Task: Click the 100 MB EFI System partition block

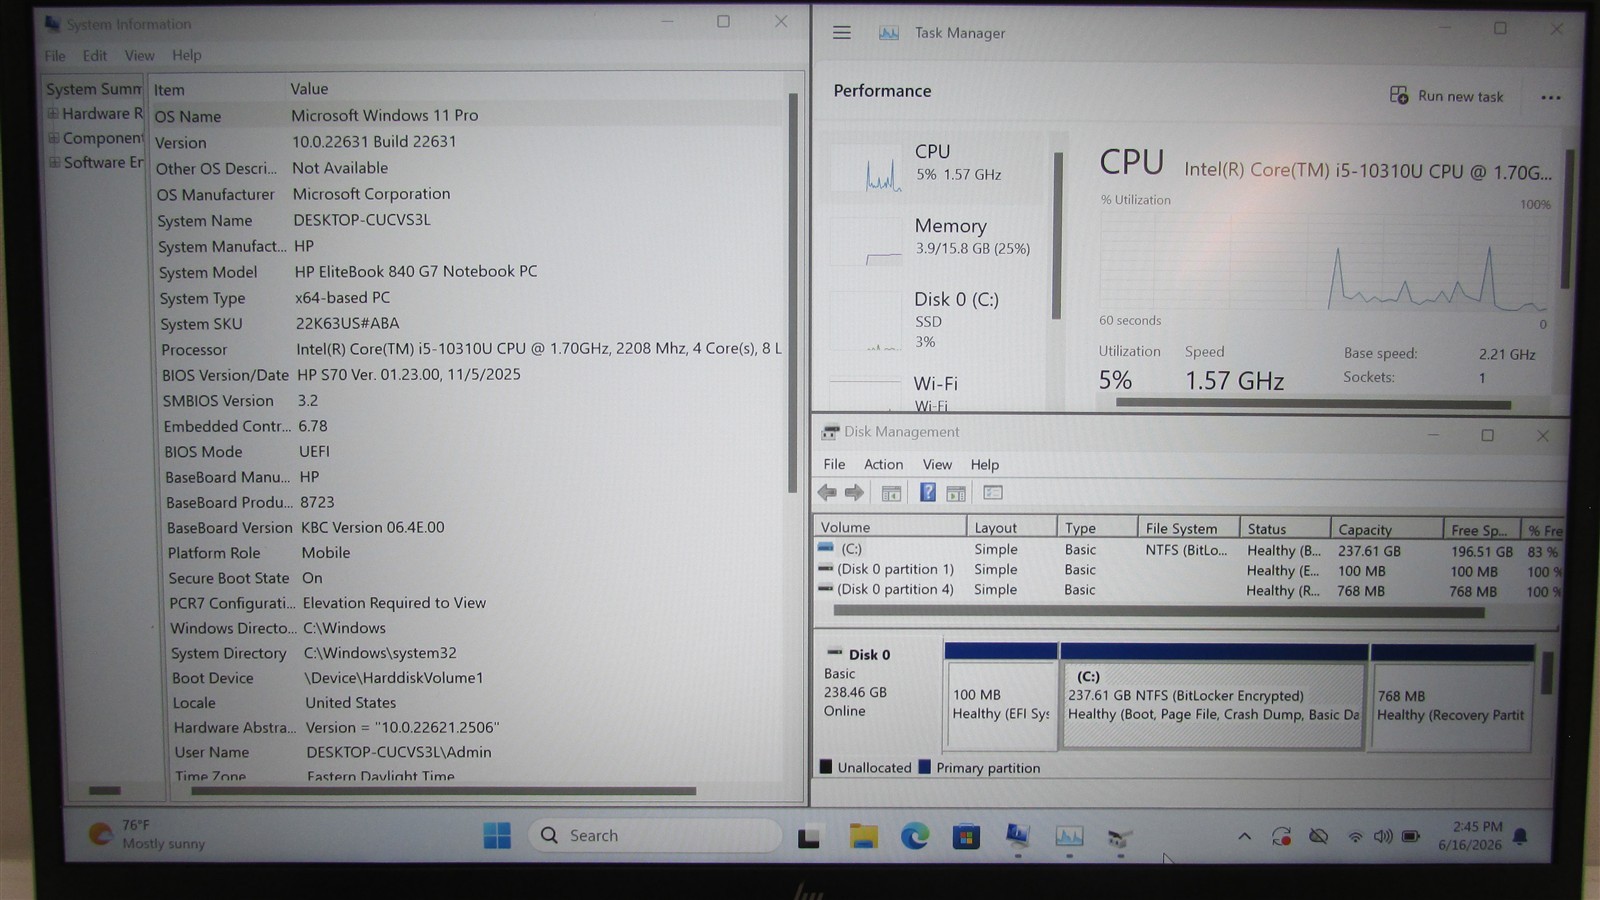Action: (1001, 705)
